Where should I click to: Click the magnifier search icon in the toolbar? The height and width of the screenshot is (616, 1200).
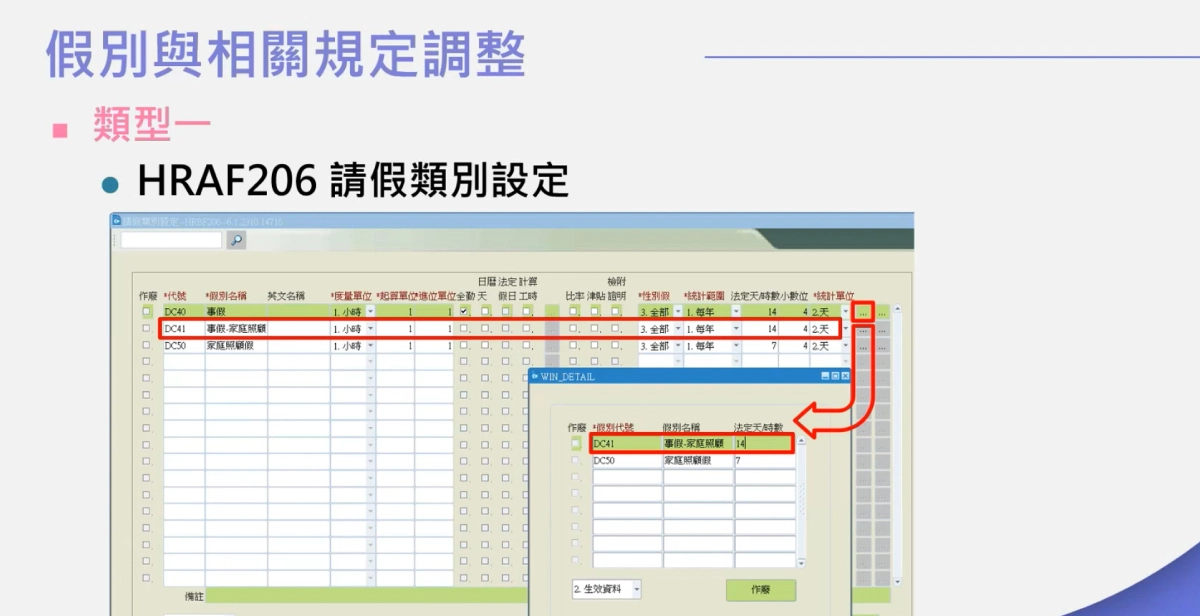click(236, 240)
